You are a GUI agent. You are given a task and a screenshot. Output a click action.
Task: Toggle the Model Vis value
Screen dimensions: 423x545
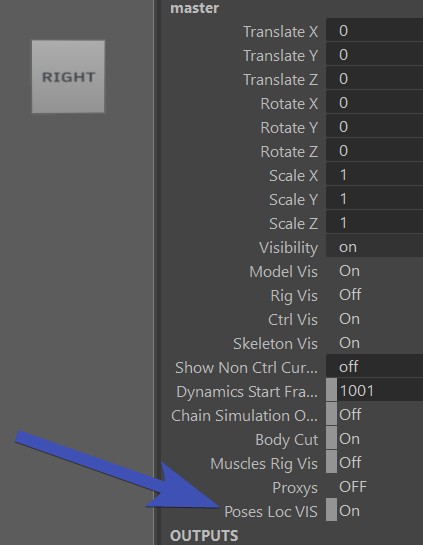coord(349,271)
